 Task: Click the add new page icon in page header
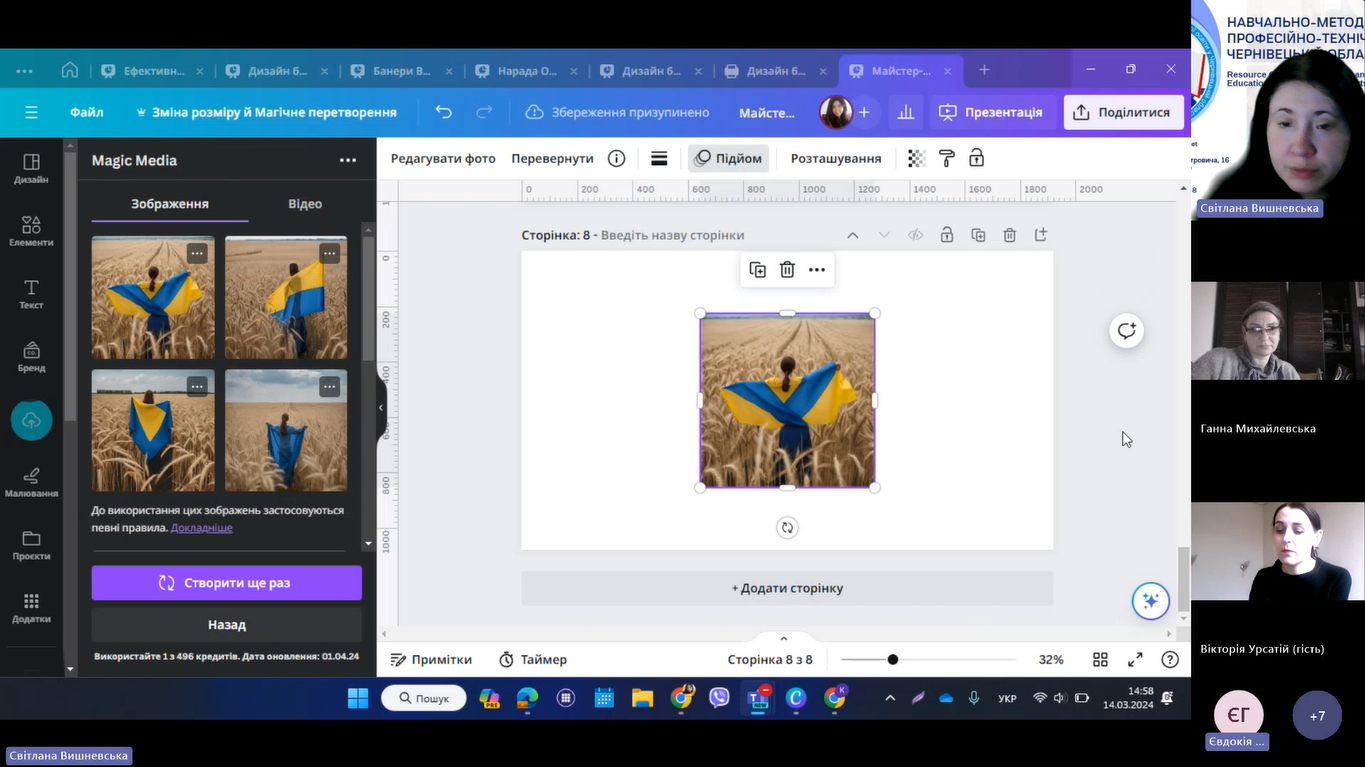pos(1041,235)
